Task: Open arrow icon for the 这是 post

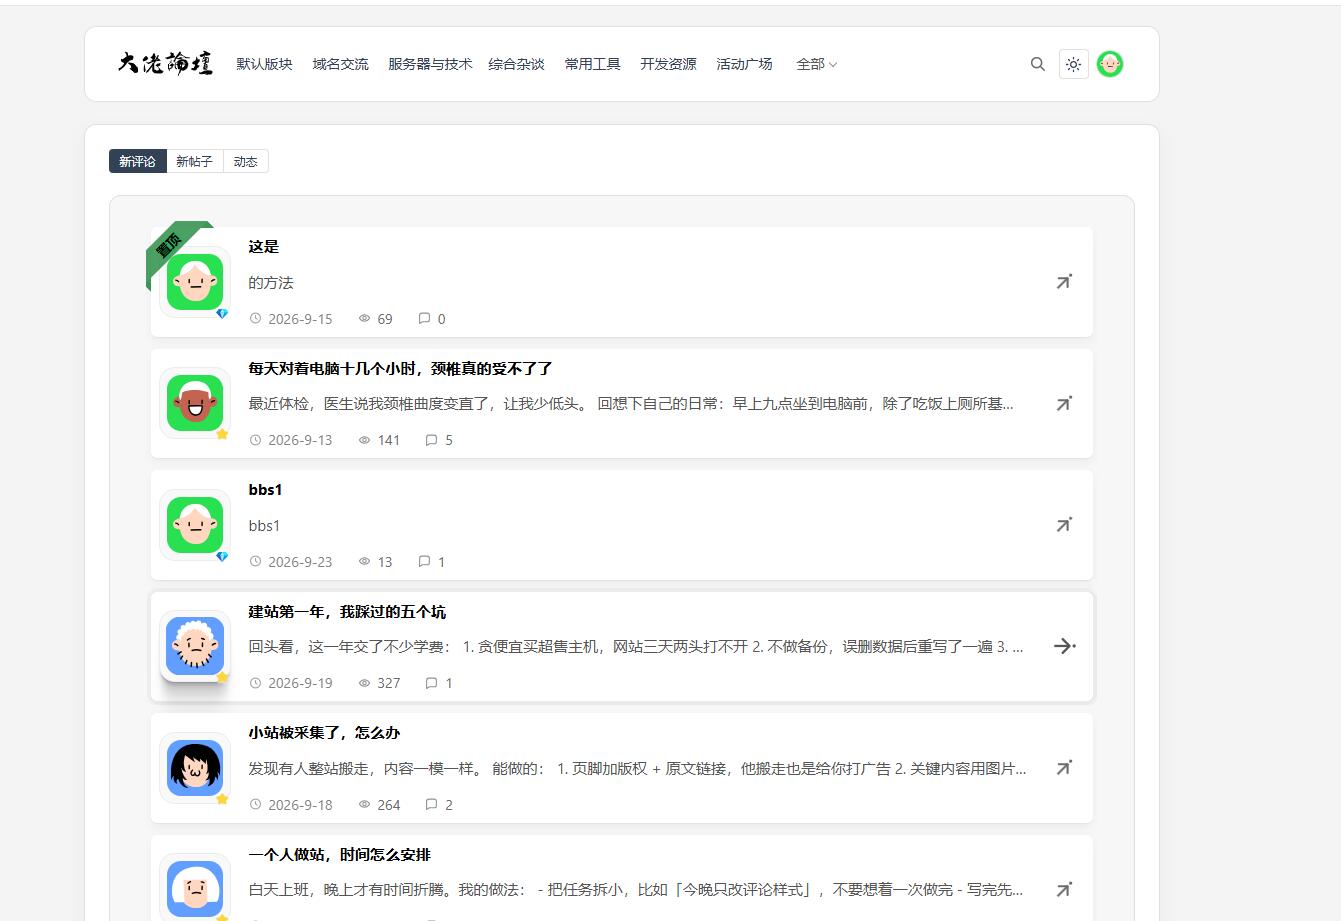Action: [1064, 282]
